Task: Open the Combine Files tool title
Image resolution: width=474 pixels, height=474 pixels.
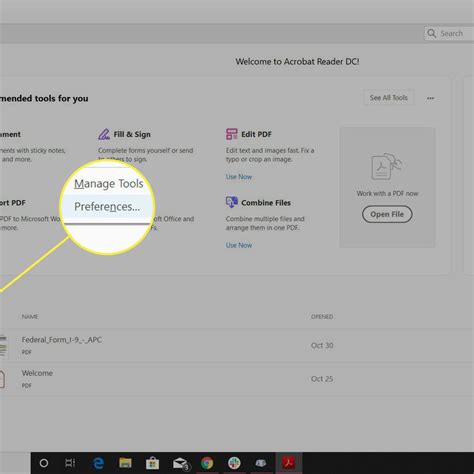Action: [x=266, y=203]
